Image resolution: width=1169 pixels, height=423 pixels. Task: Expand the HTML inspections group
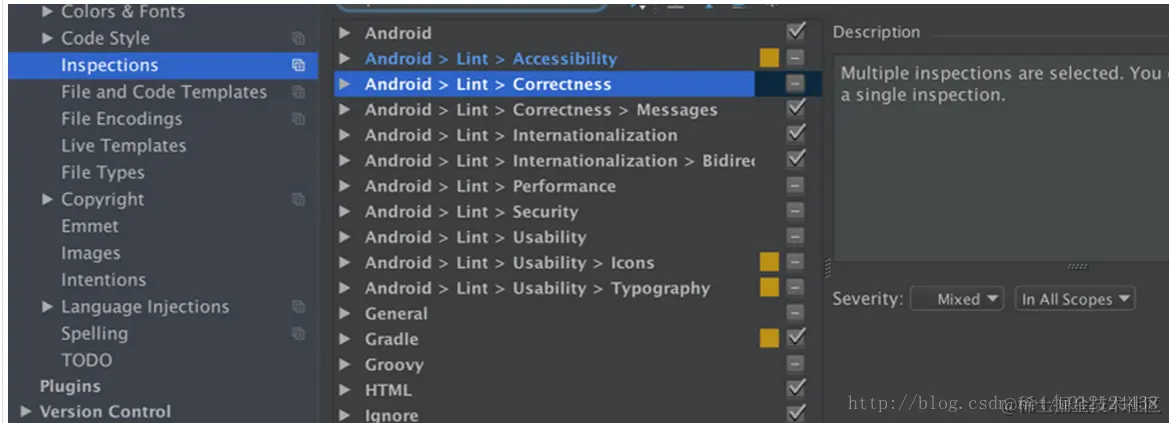point(344,389)
